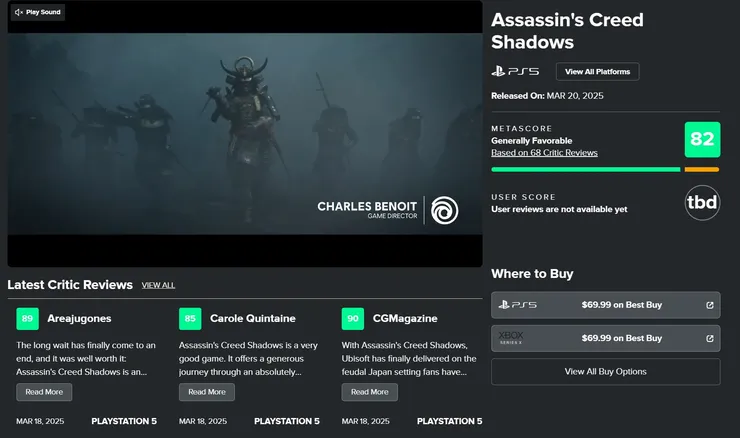This screenshot has height=438, width=740.
Task: Expand Carole Quintaine review with Read More
Action: [x=207, y=392]
